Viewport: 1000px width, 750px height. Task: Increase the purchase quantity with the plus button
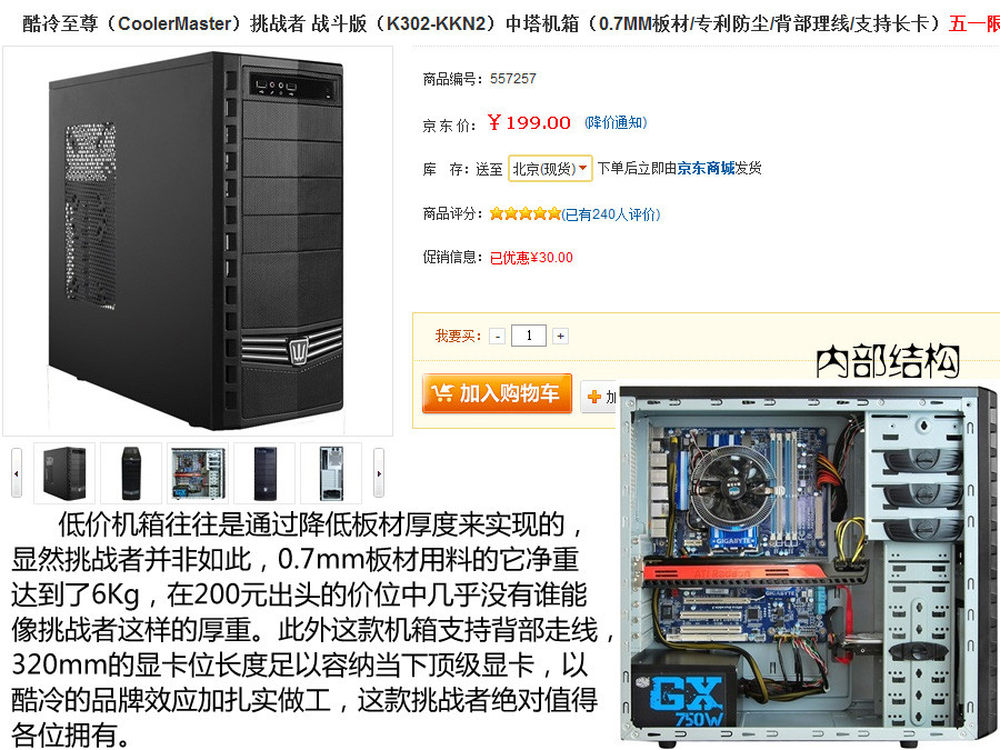pos(560,336)
